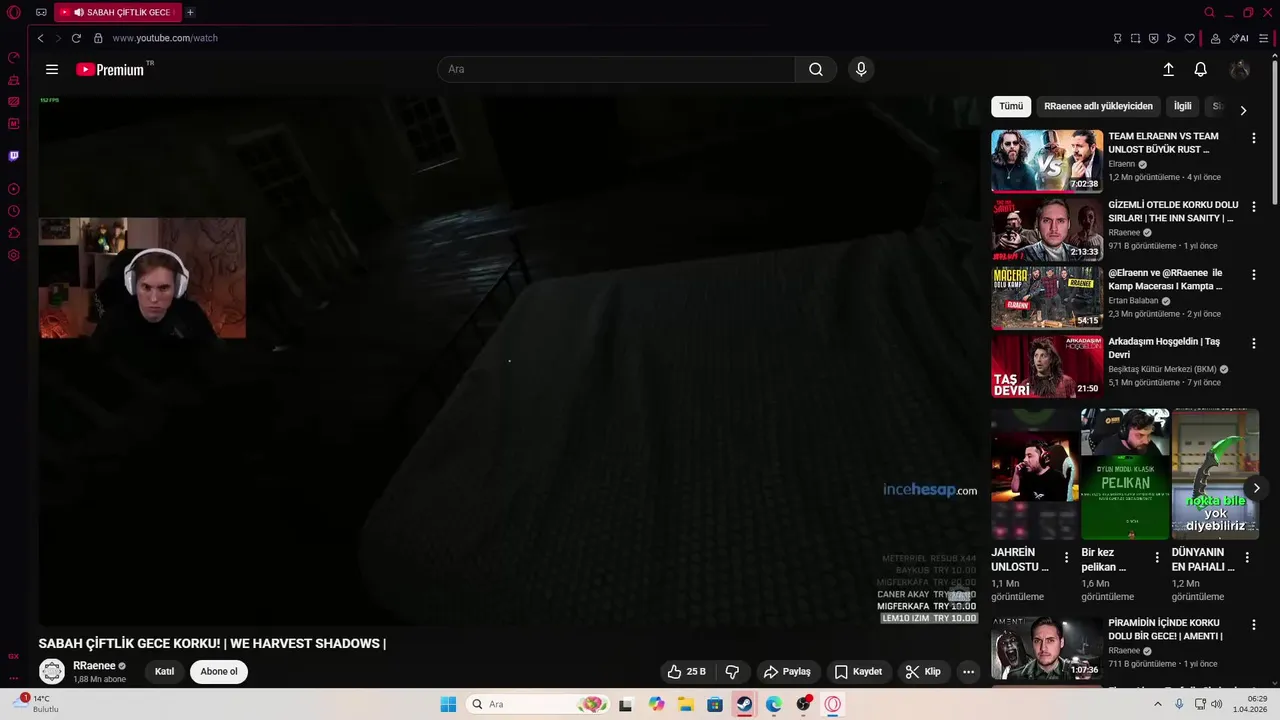Dislike the video
This screenshot has height=720, width=1280.
pyautogui.click(x=732, y=672)
